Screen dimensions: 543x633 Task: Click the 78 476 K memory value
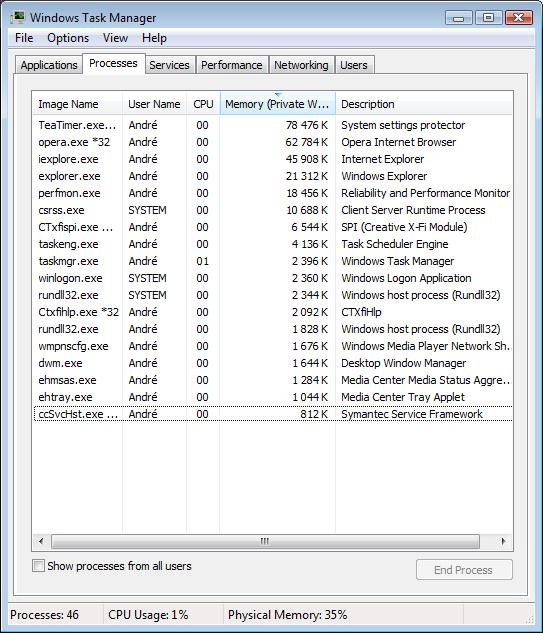pyautogui.click(x=307, y=125)
